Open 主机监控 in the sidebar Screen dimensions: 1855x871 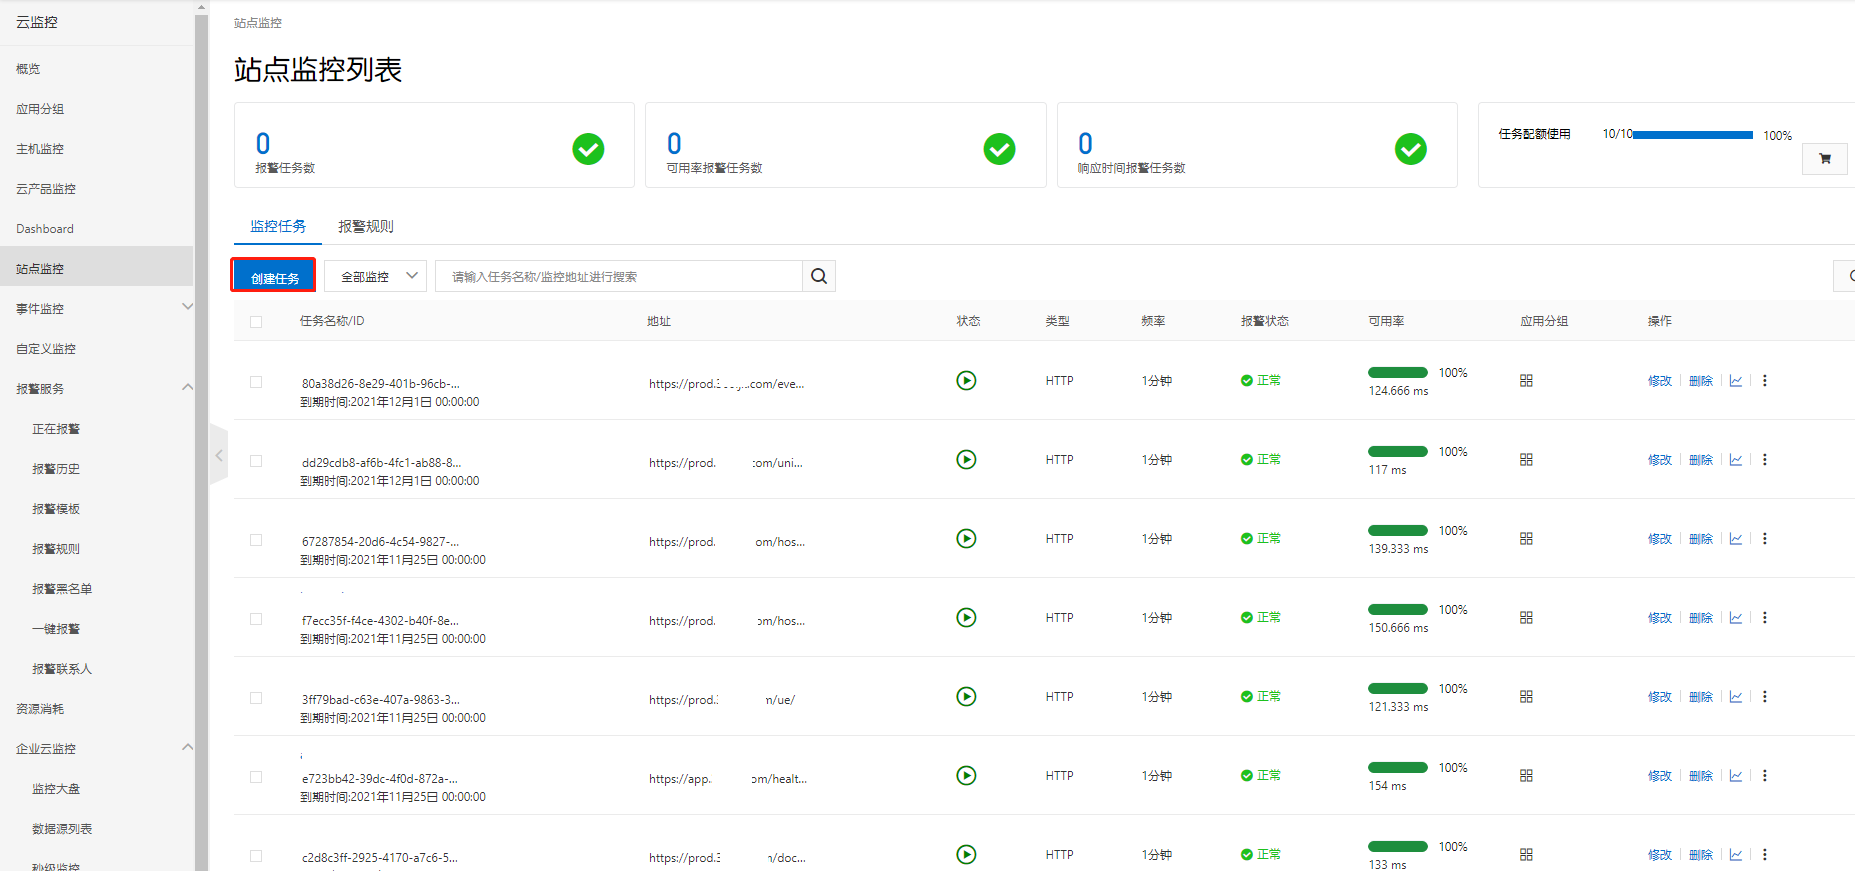tap(40, 149)
